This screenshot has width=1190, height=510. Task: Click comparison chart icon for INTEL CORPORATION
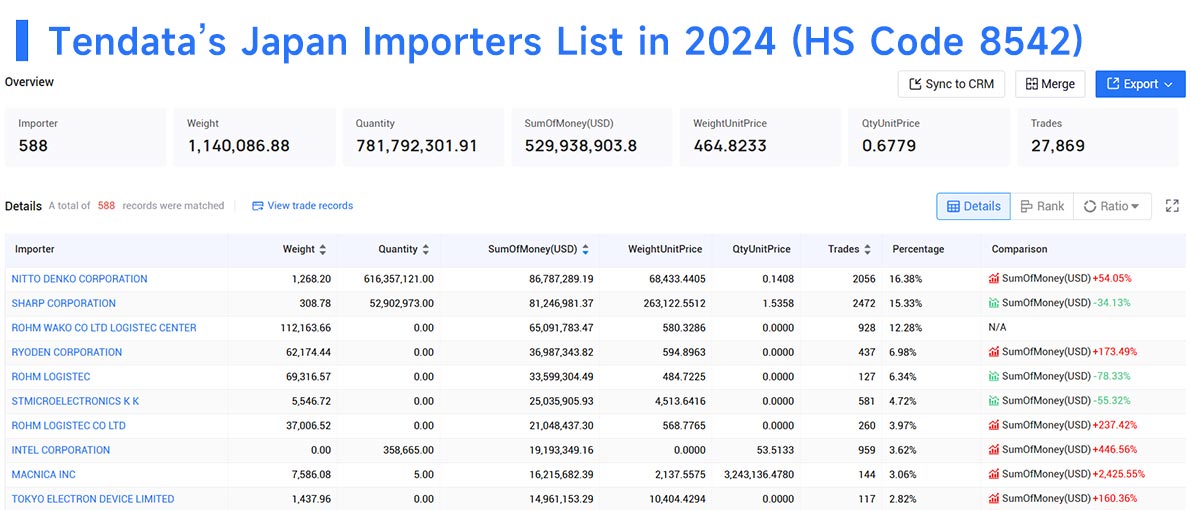coord(993,450)
